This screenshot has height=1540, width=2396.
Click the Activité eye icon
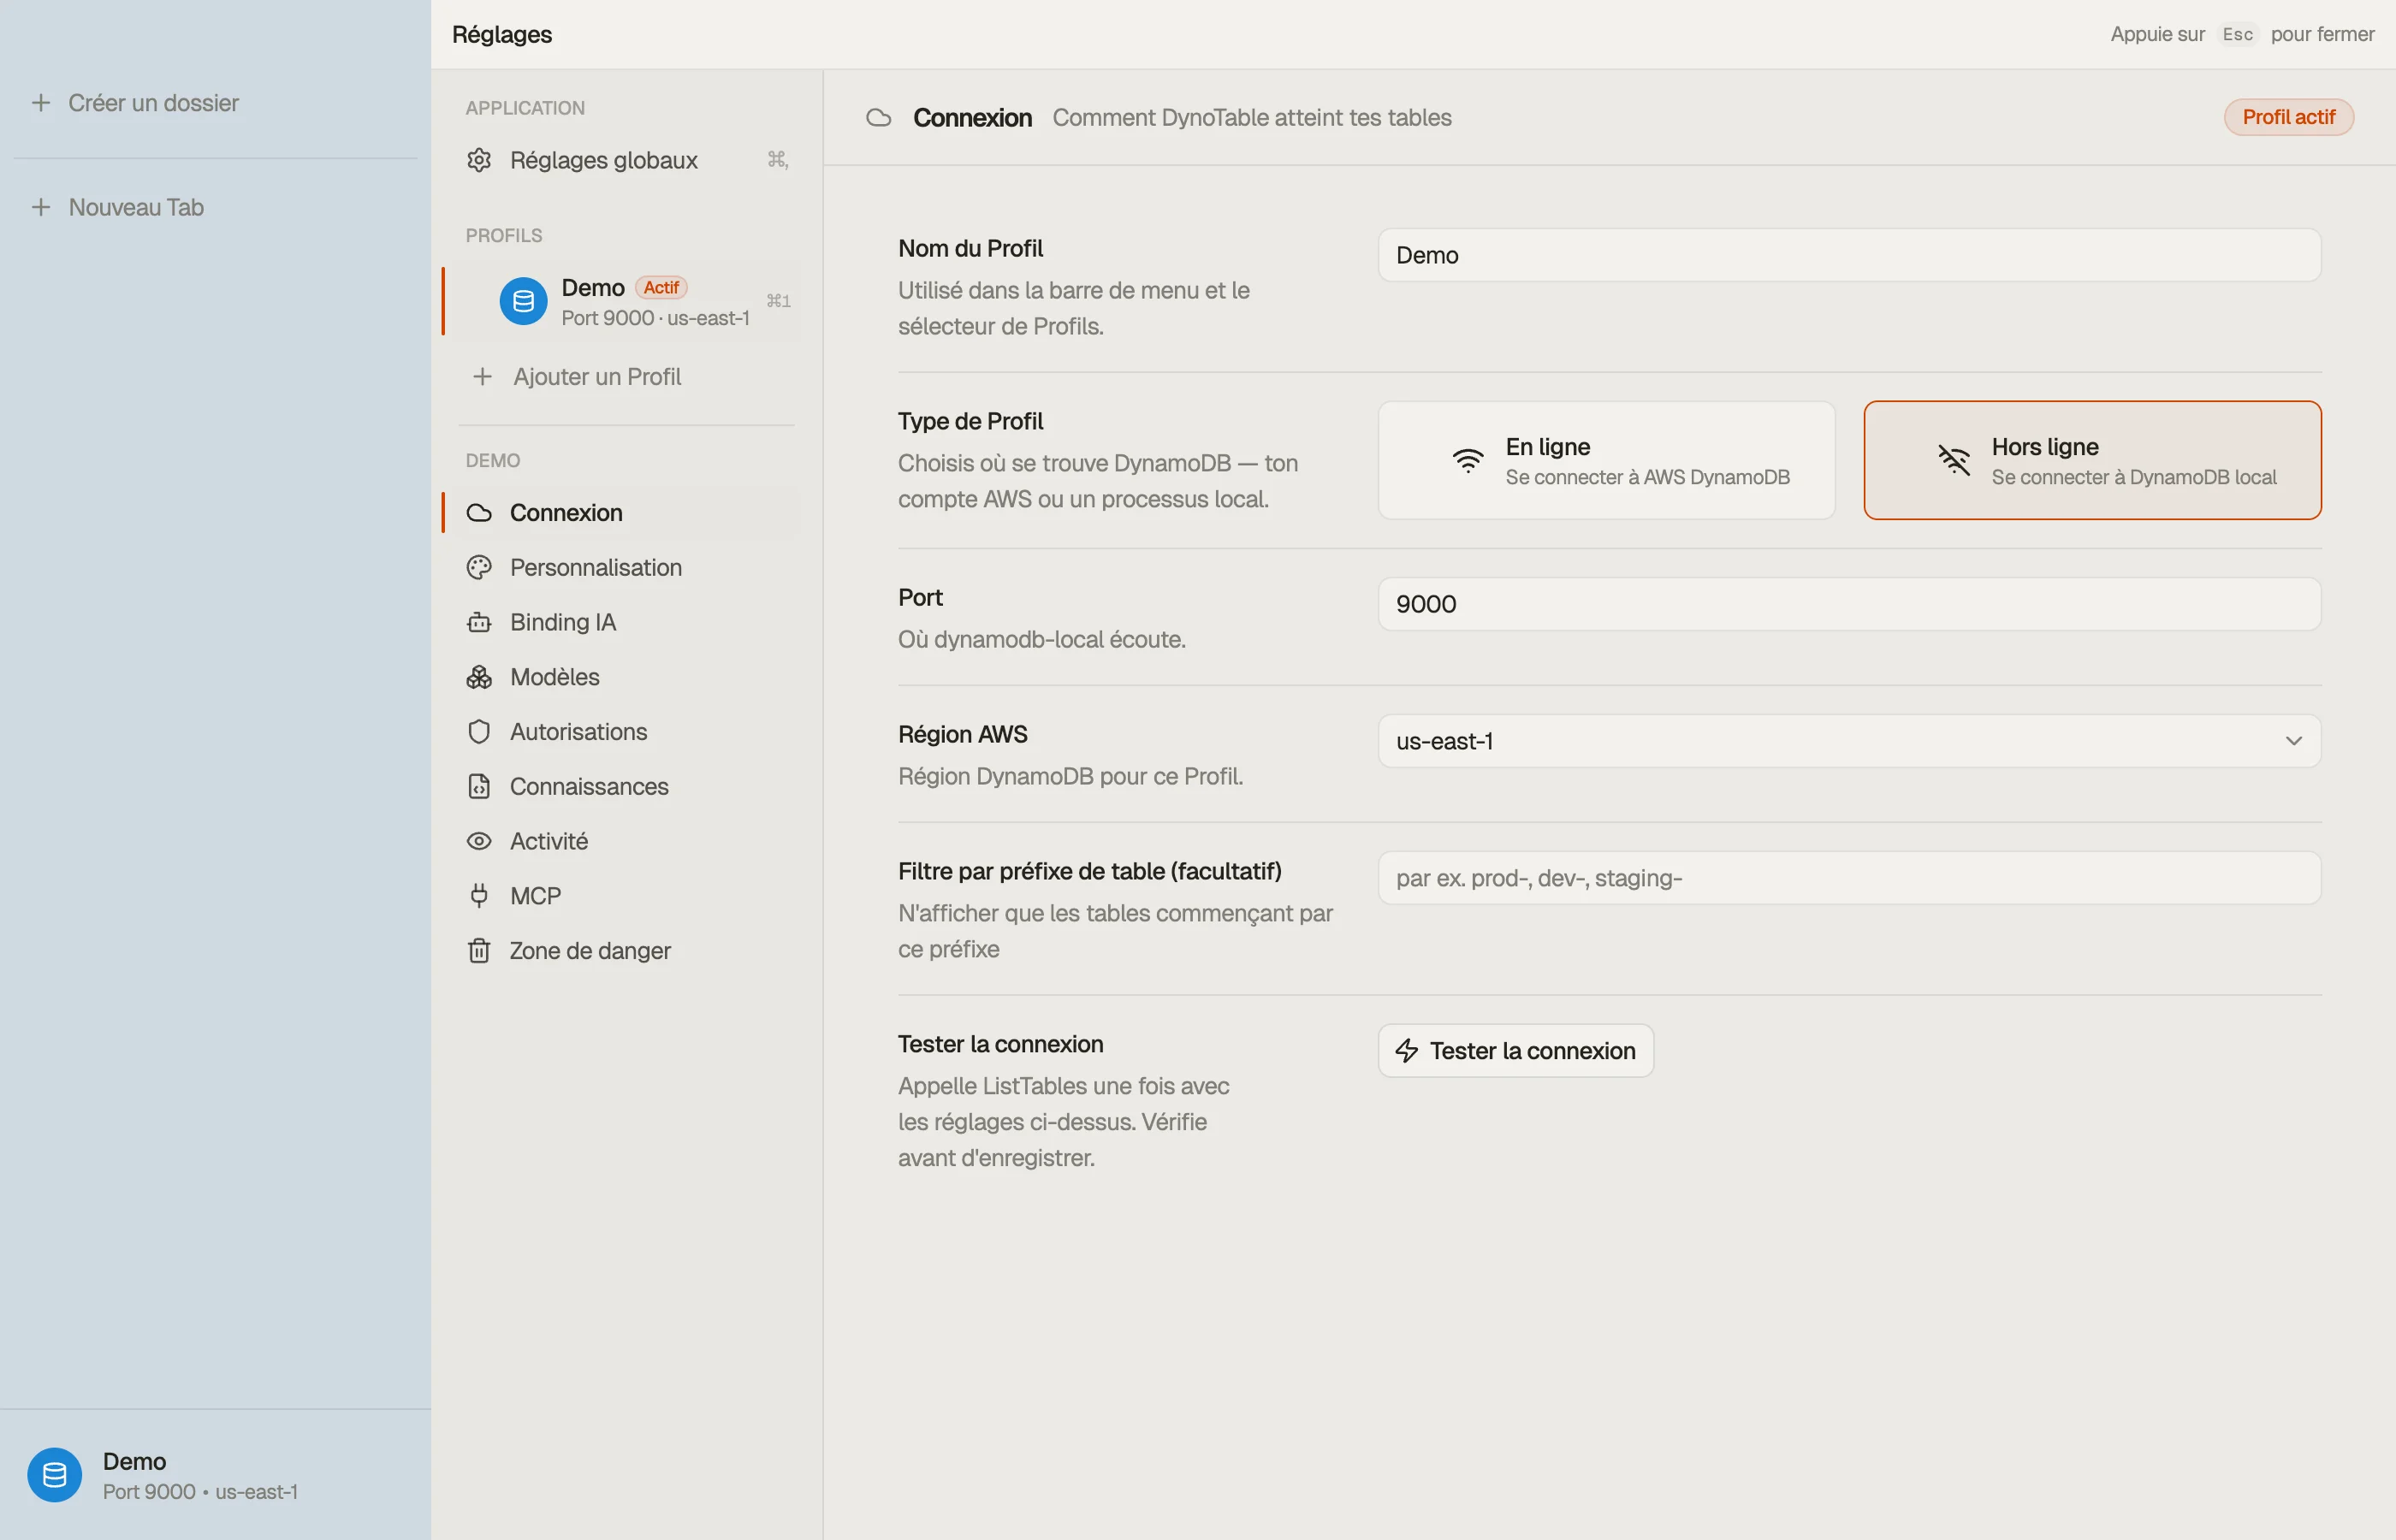[479, 841]
